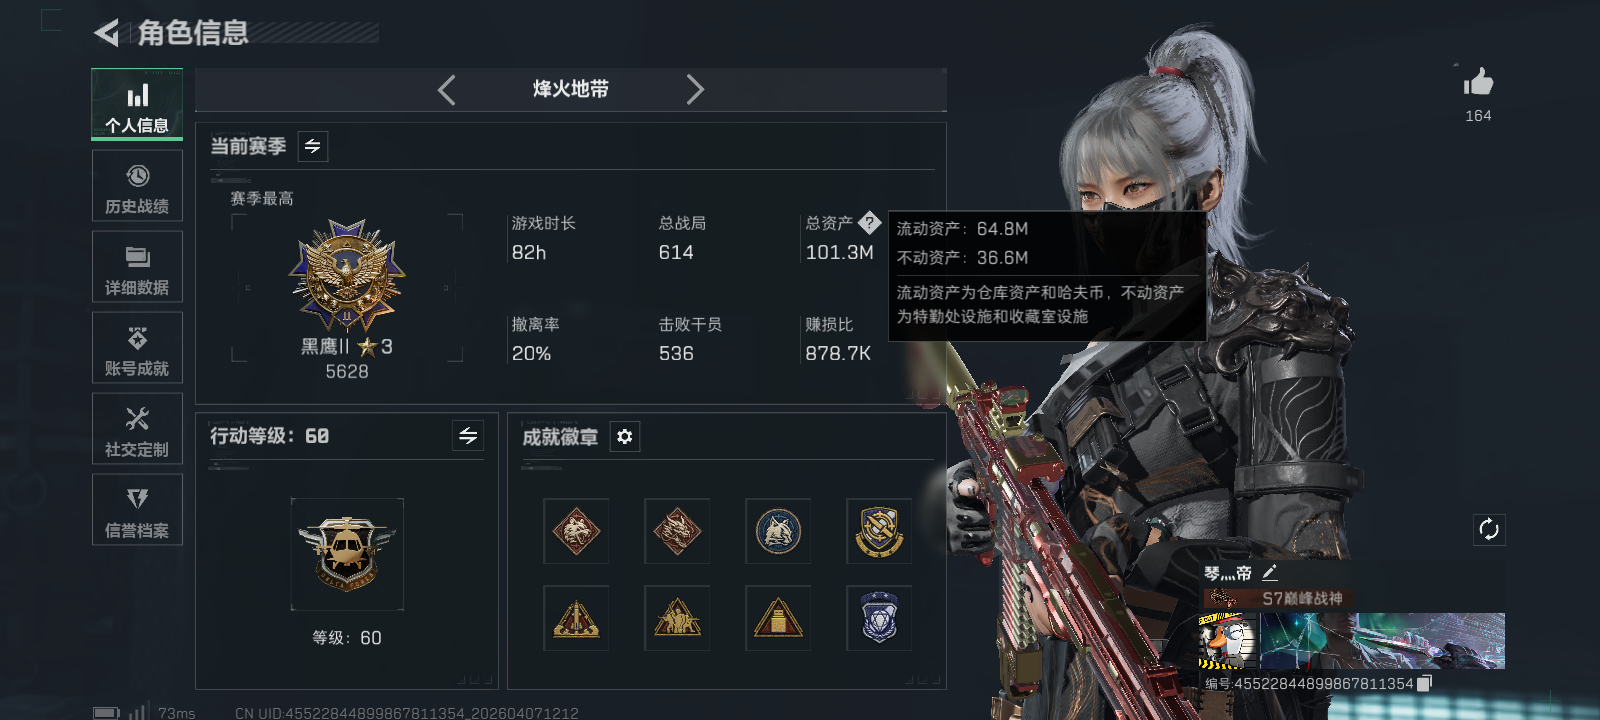Viewport: 1600px width, 720px height.
Task: Switch to next game mode arrow
Action: pyautogui.click(x=695, y=90)
